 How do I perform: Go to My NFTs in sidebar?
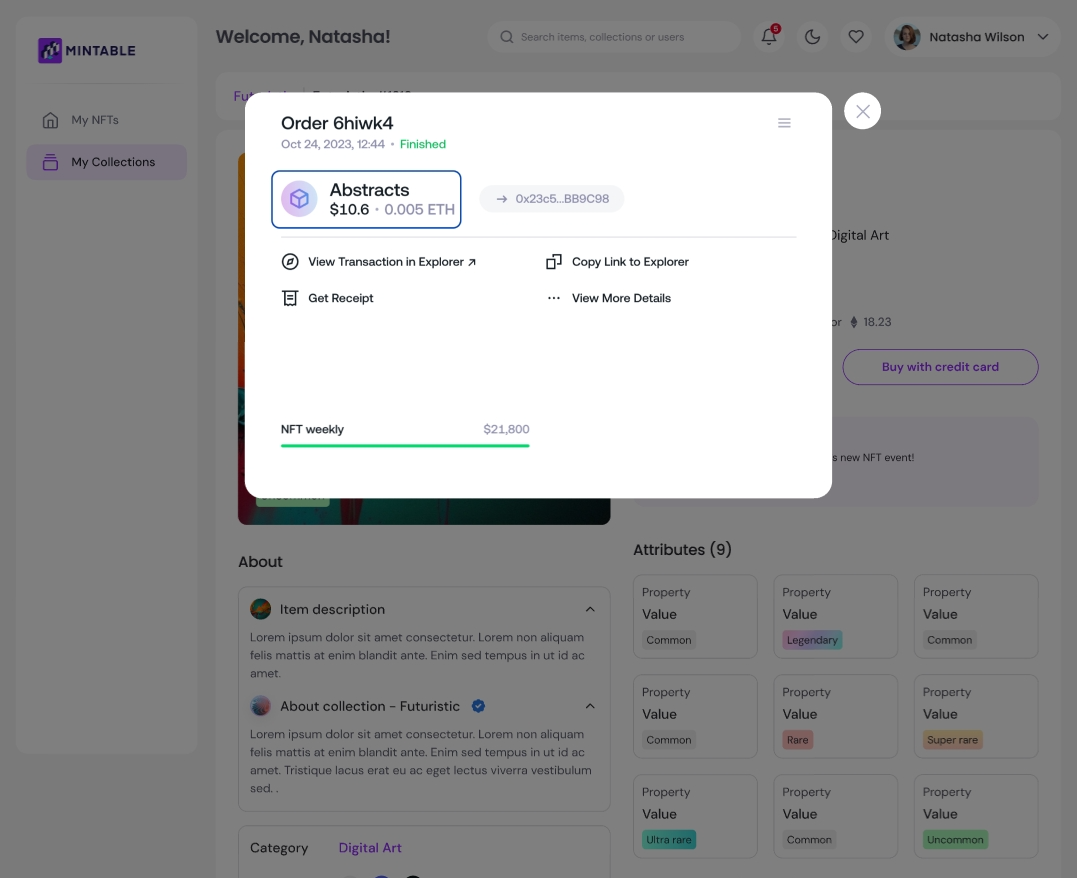[95, 120]
